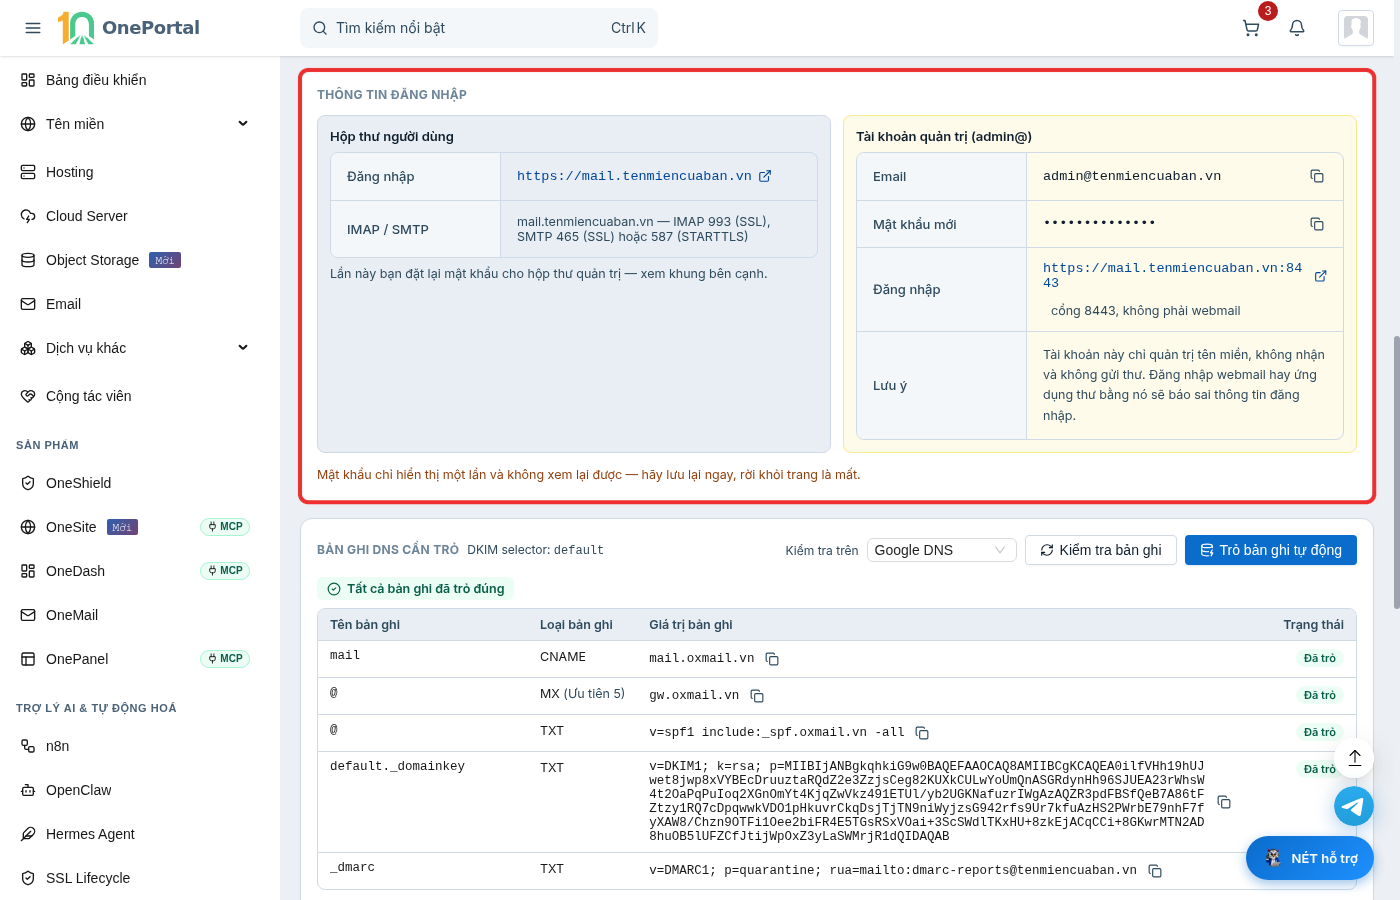Copy the new password value

tap(1317, 224)
